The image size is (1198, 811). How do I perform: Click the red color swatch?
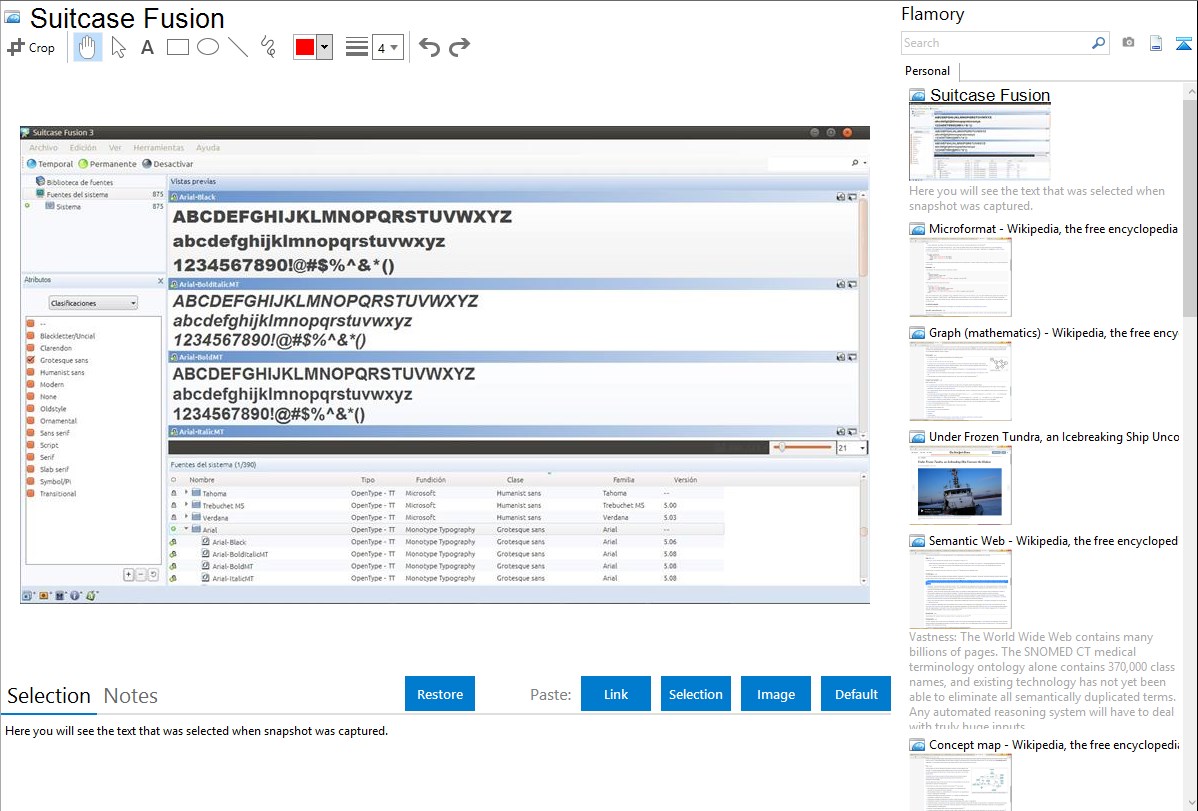pyautogui.click(x=305, y=47)
